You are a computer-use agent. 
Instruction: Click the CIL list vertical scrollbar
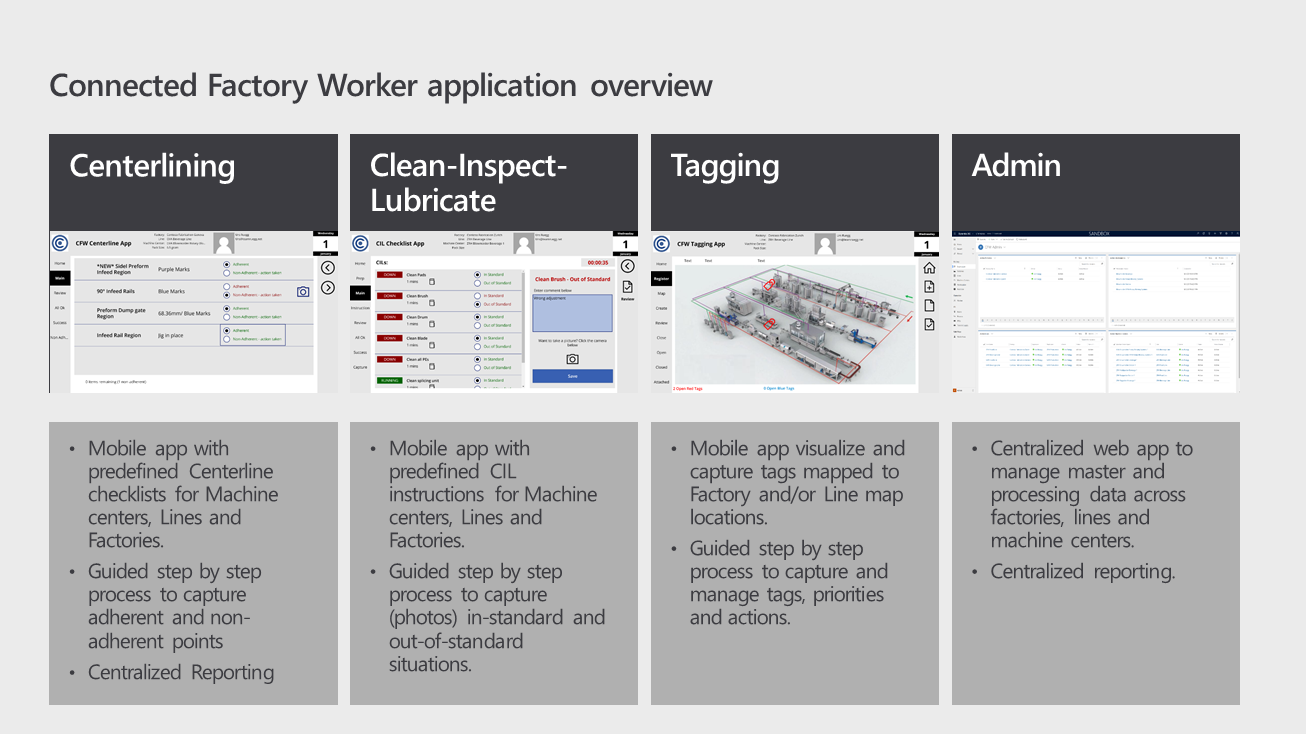coord(523,329)
